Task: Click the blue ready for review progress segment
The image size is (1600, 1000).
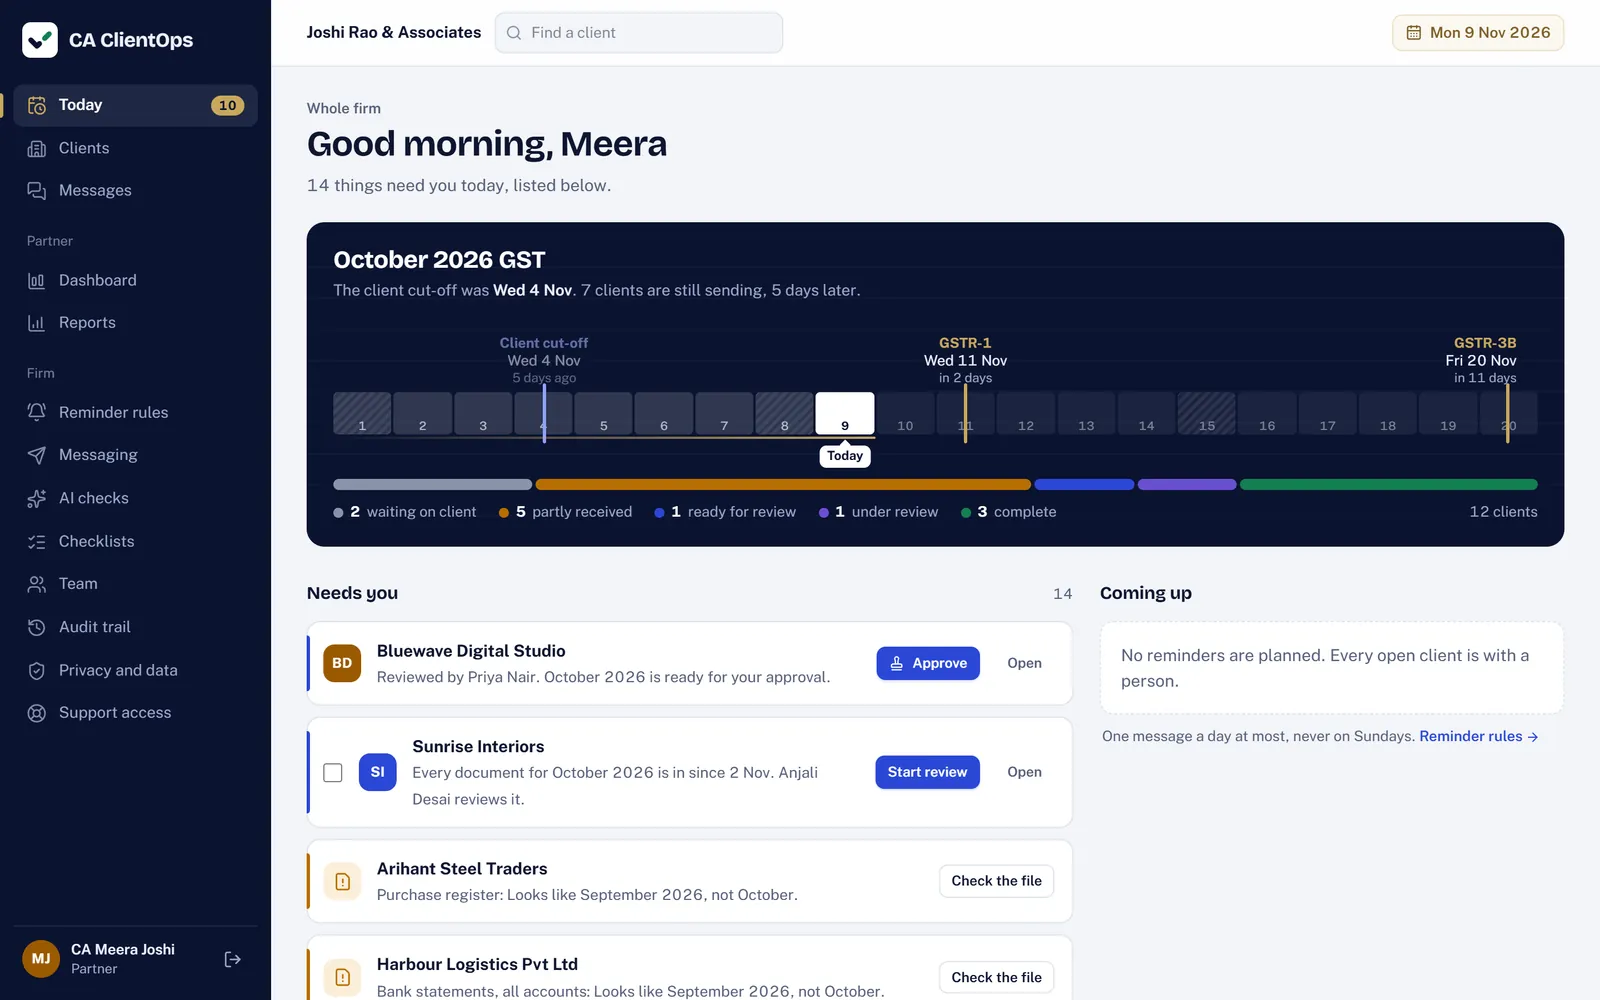Action: tap(1084, 485)
